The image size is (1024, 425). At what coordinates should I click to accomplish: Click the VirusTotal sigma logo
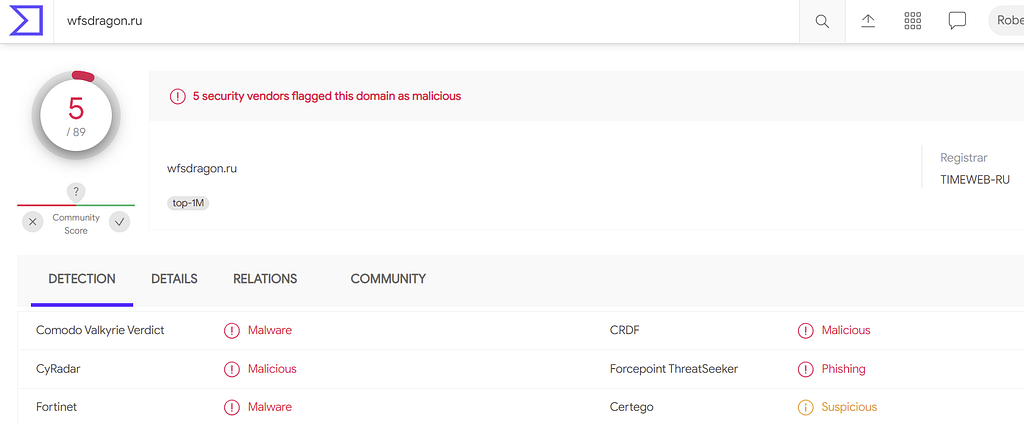coord(25,21)
